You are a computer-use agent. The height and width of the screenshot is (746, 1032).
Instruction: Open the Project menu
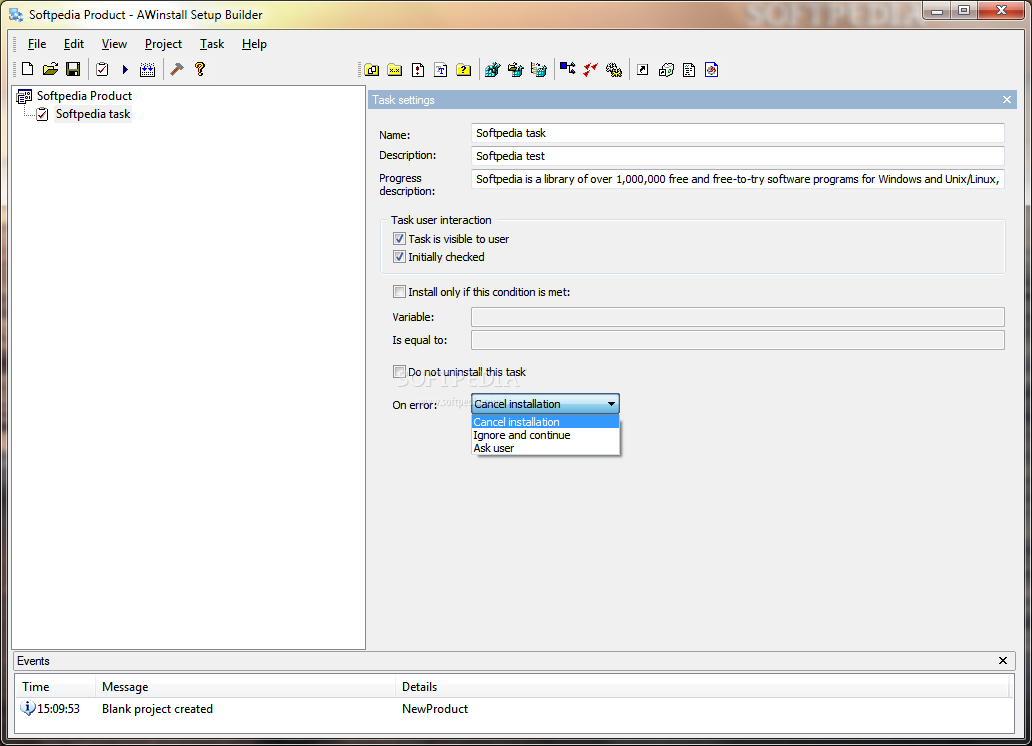click(x=163, y=44)
